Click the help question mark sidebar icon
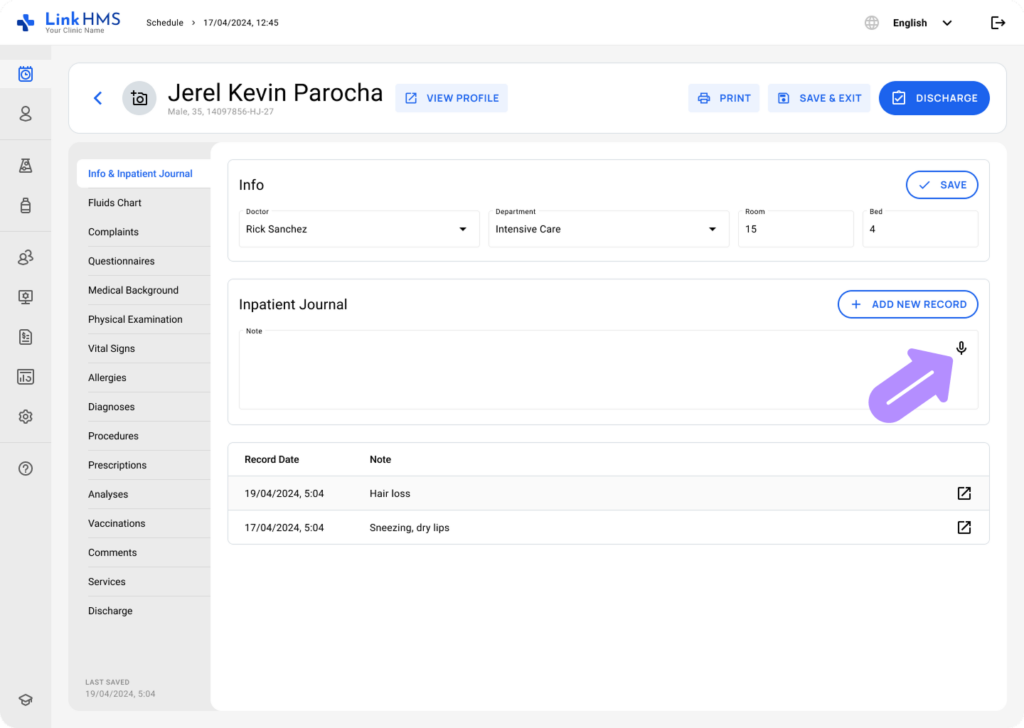This screenshot has width=1024, height=728. pos(26,468)
